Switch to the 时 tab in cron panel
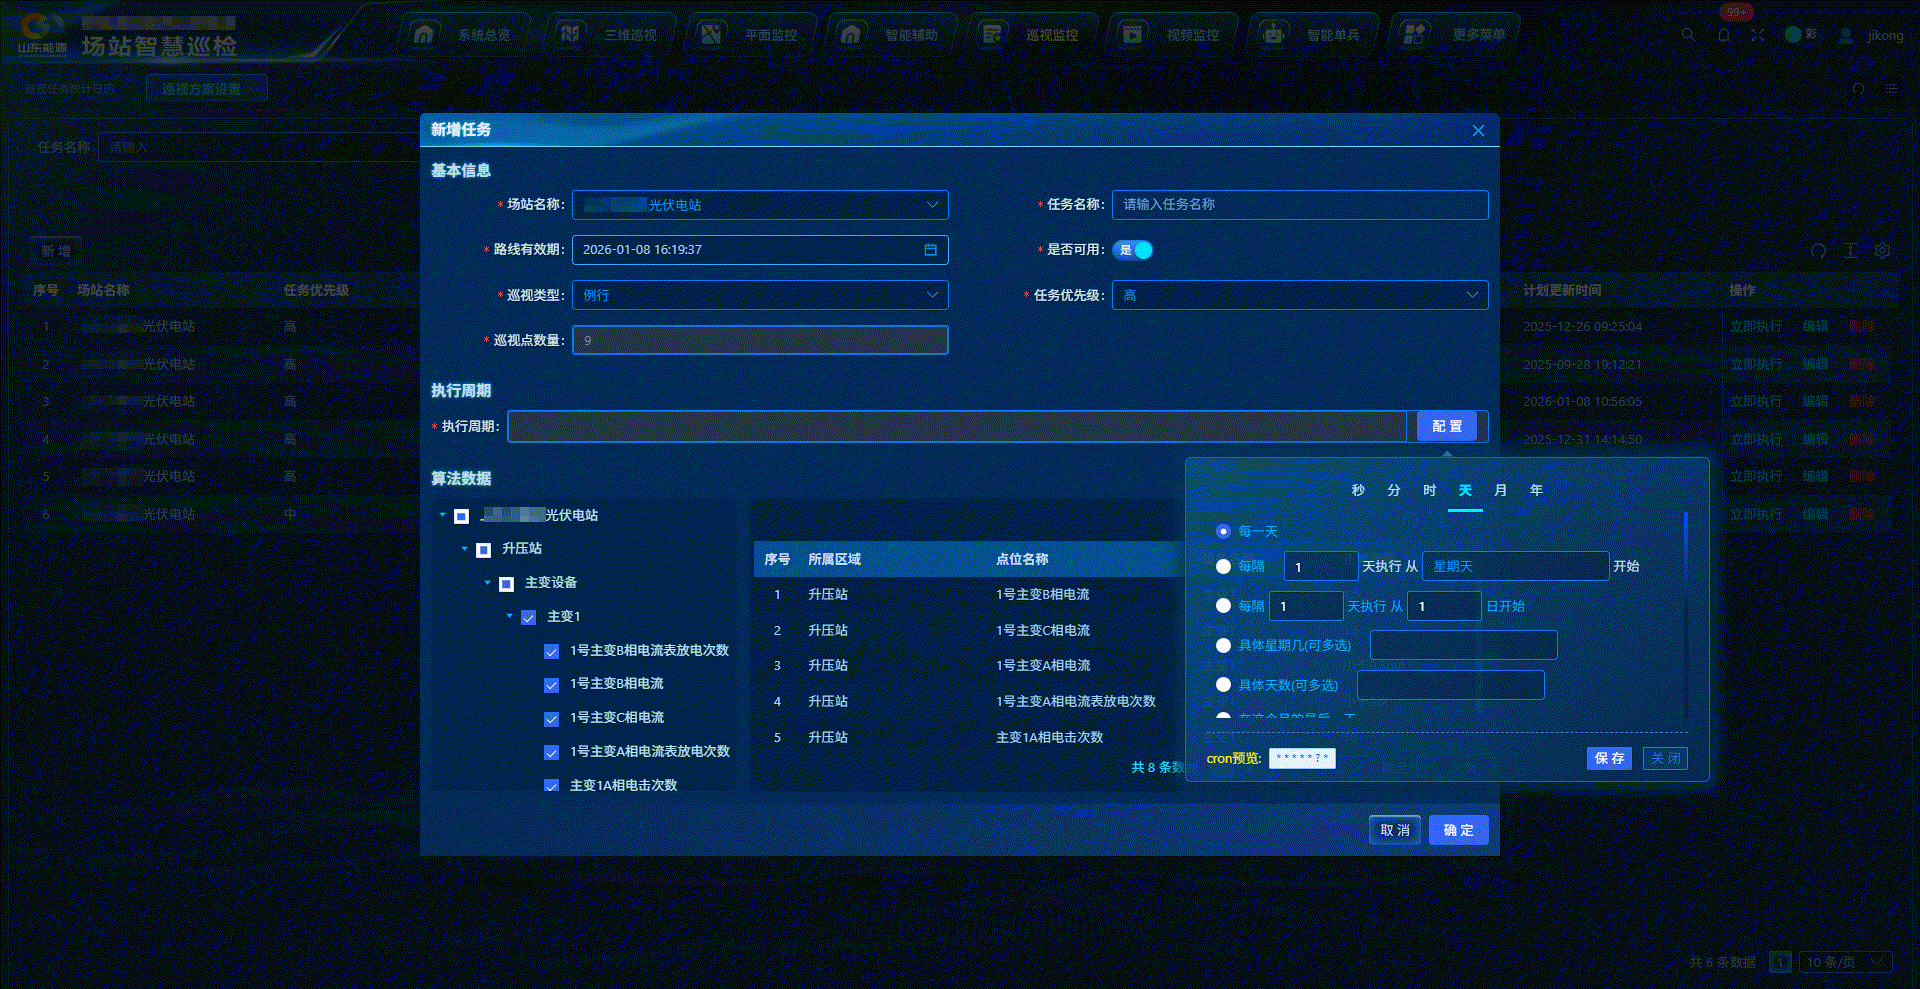Screen dimensions: 1920x989 [1429, 490]
